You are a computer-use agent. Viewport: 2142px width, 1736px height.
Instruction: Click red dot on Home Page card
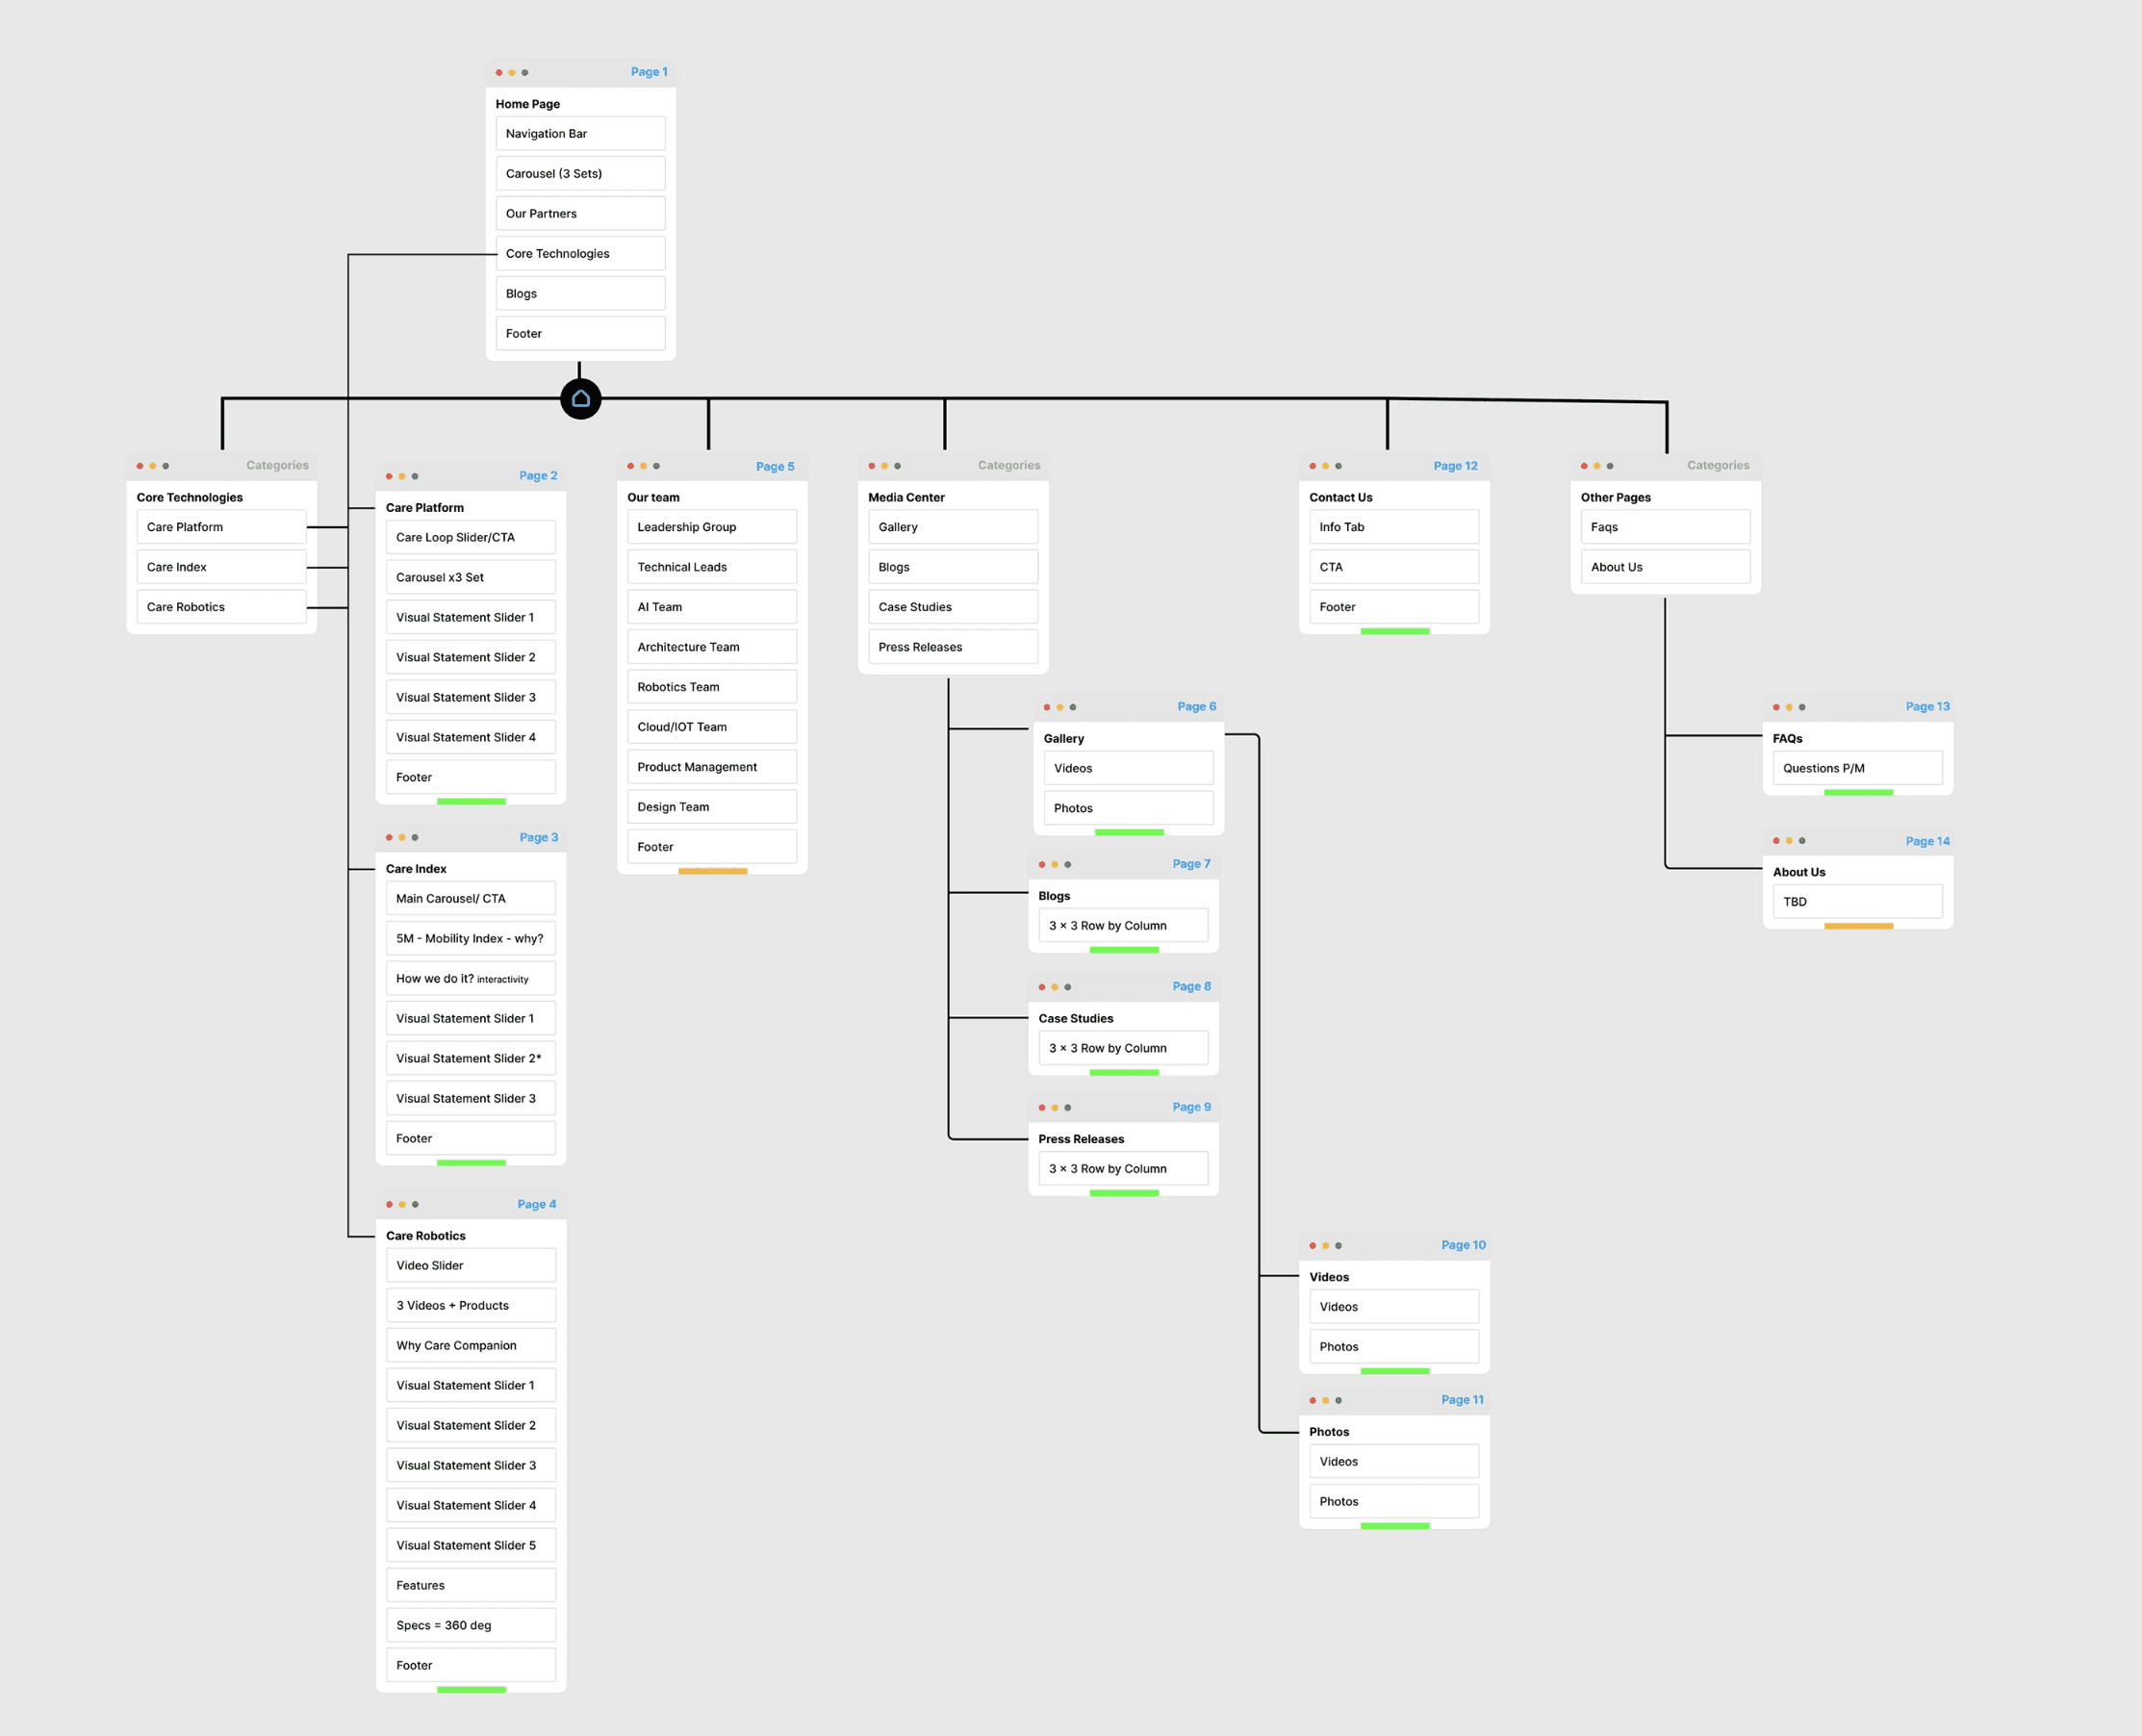pyautogui.click(x=499, y=73)
